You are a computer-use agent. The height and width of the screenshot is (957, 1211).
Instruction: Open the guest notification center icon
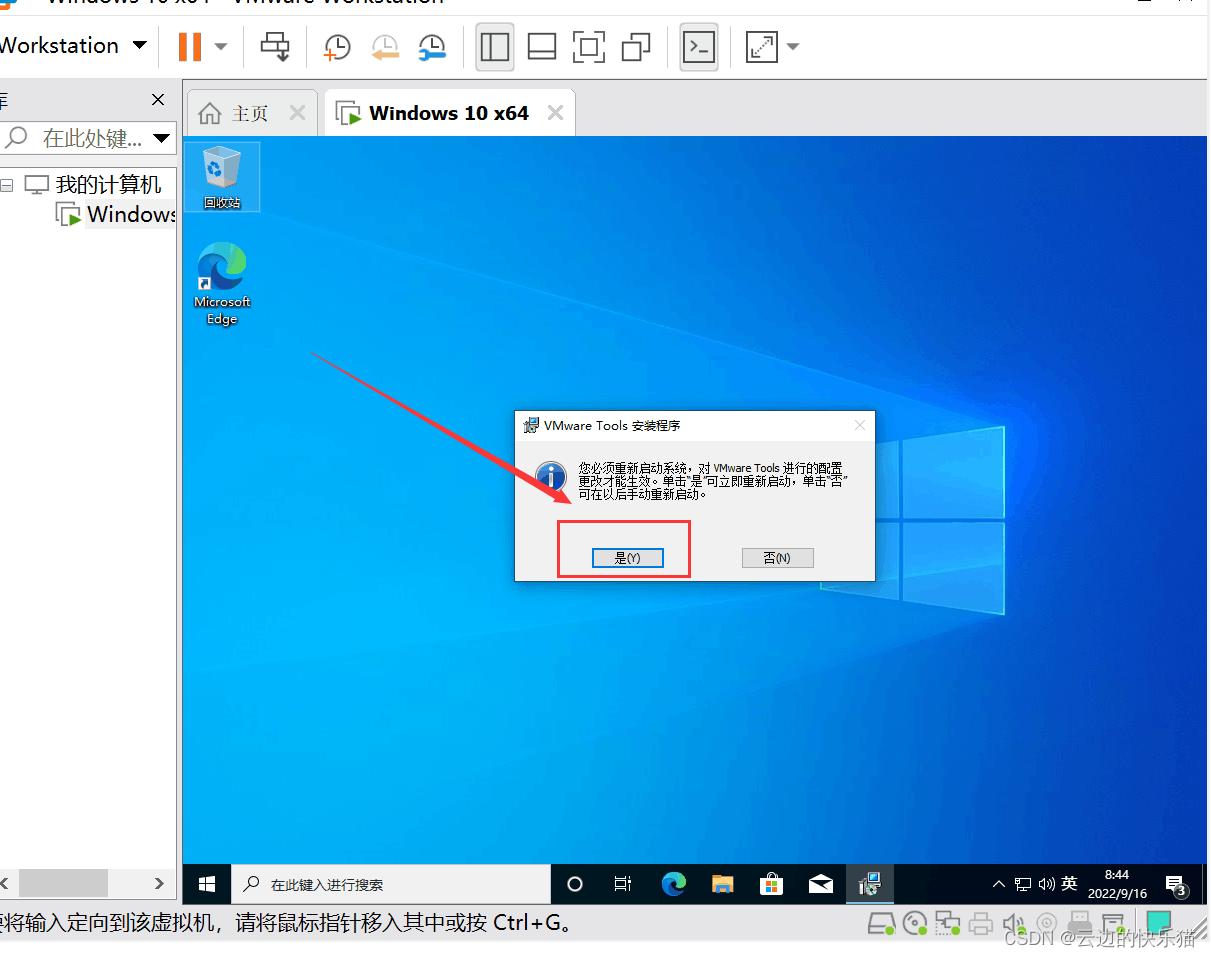[x=1177, y=884]
